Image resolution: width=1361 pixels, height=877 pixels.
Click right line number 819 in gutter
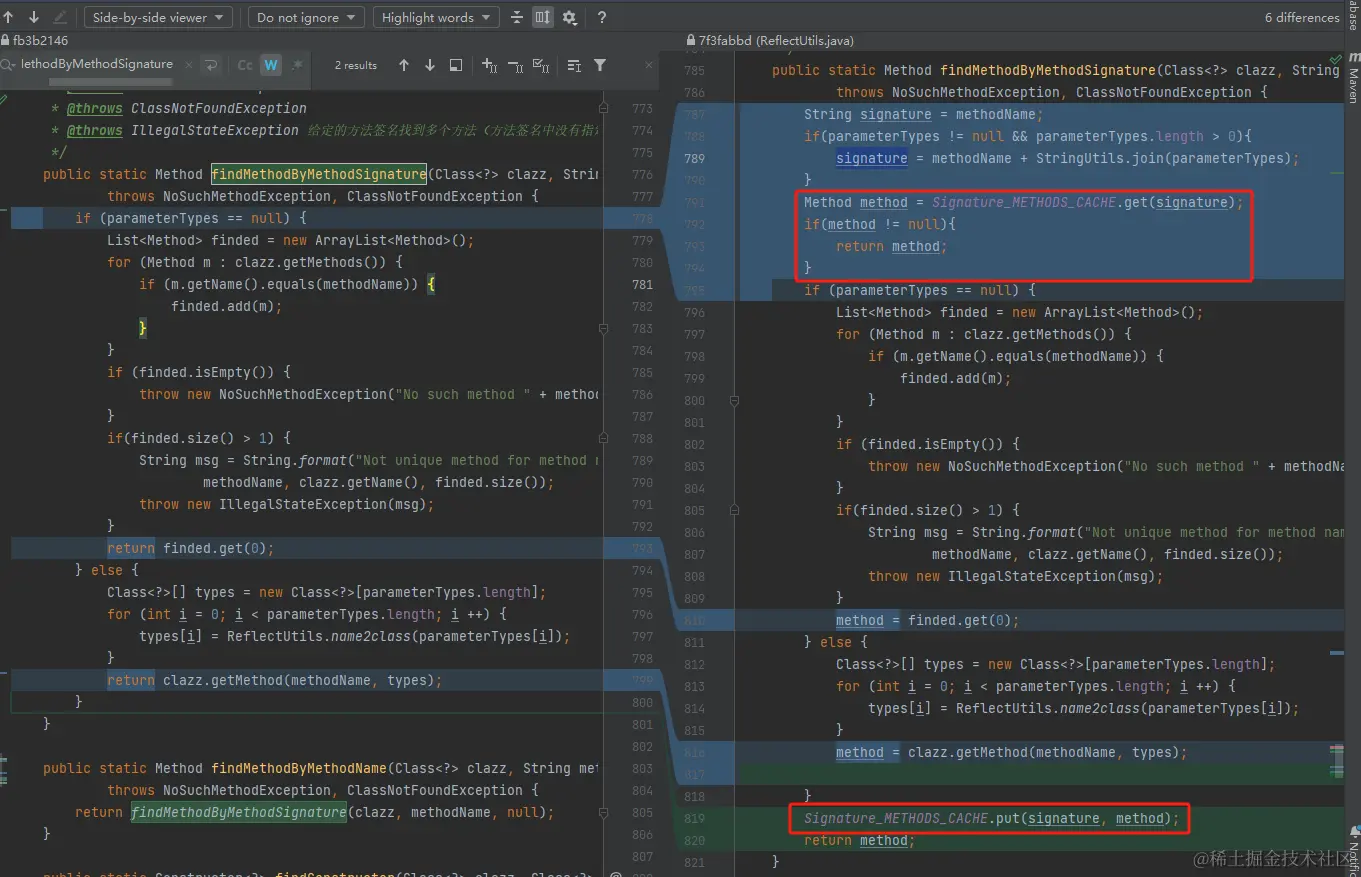click(694, 818)
